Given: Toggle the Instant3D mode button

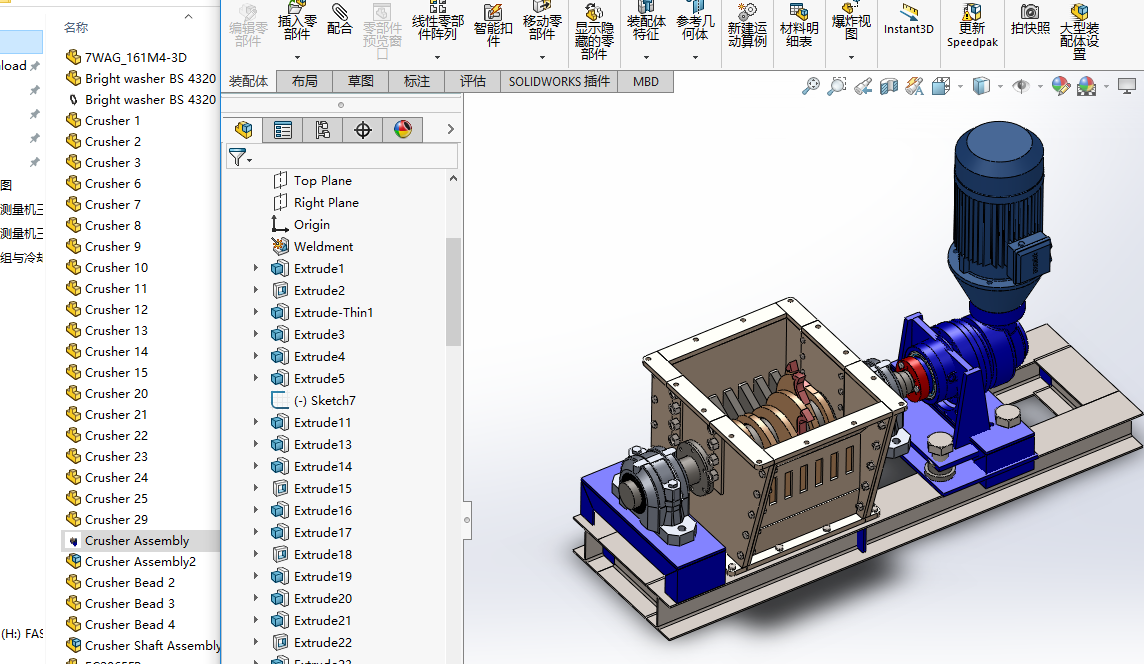Looking at the screenshot, I should [x=909, y=20].
